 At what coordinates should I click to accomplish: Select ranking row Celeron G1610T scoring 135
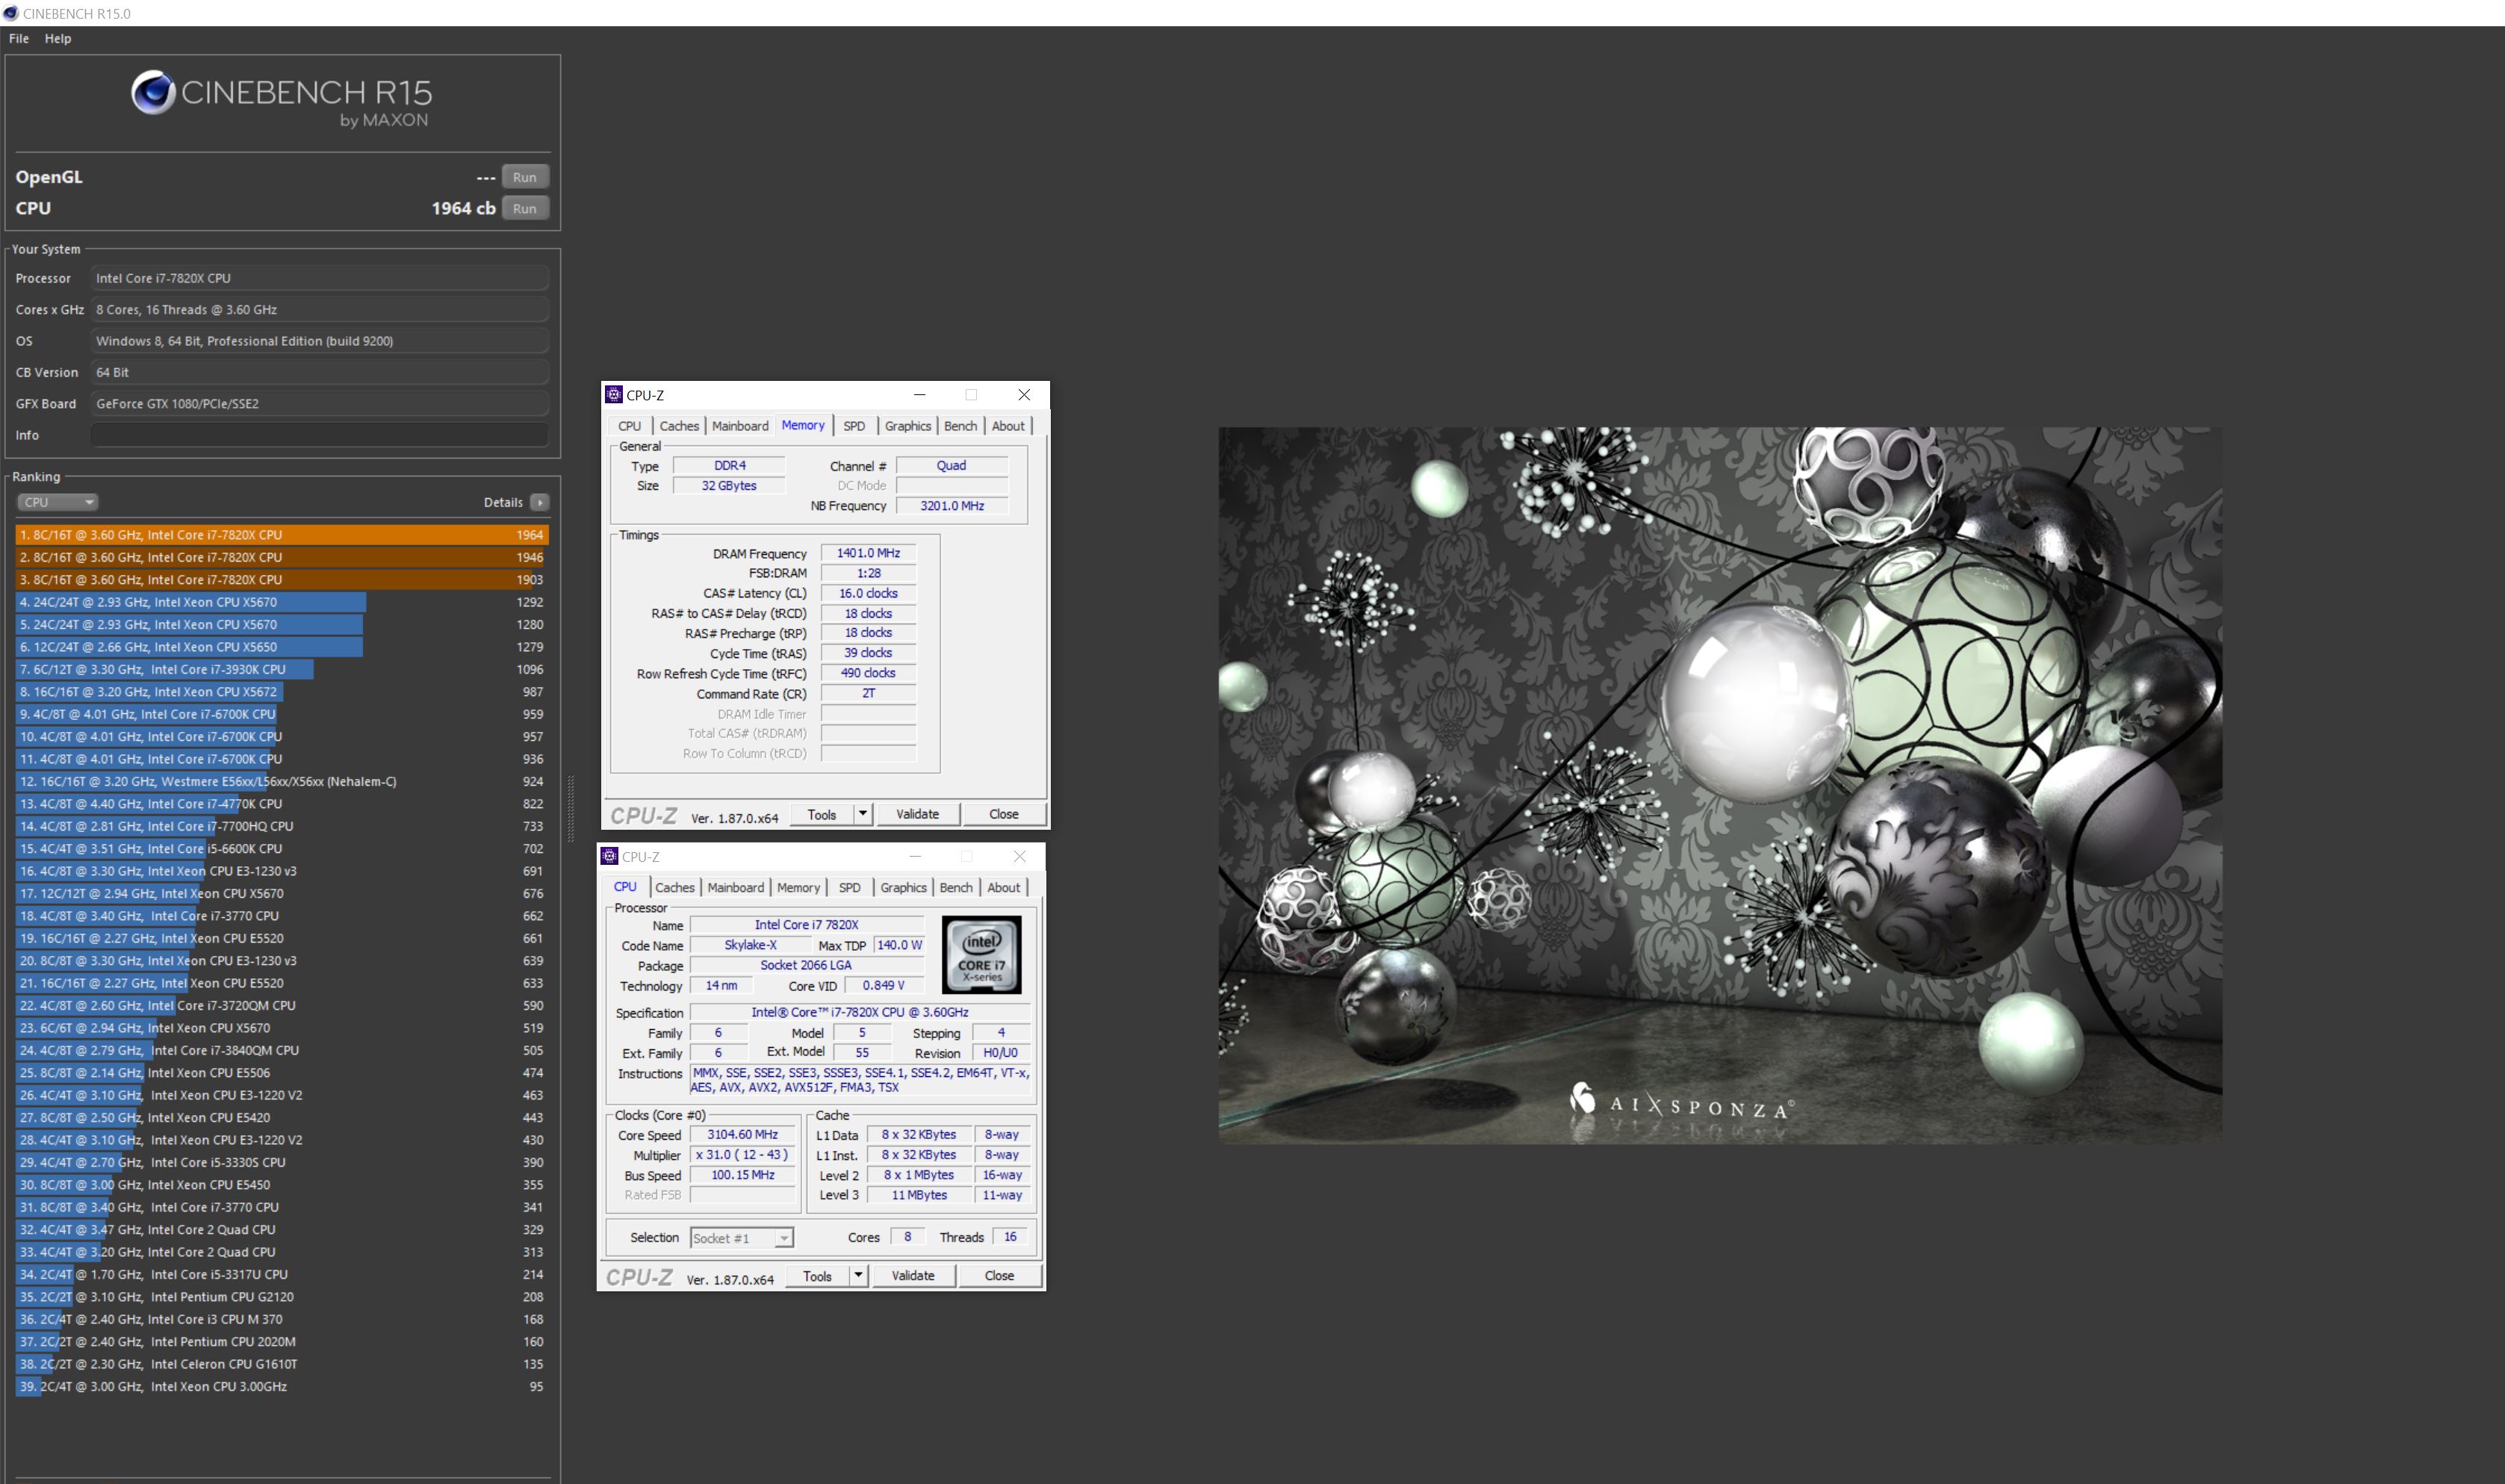282,1364
